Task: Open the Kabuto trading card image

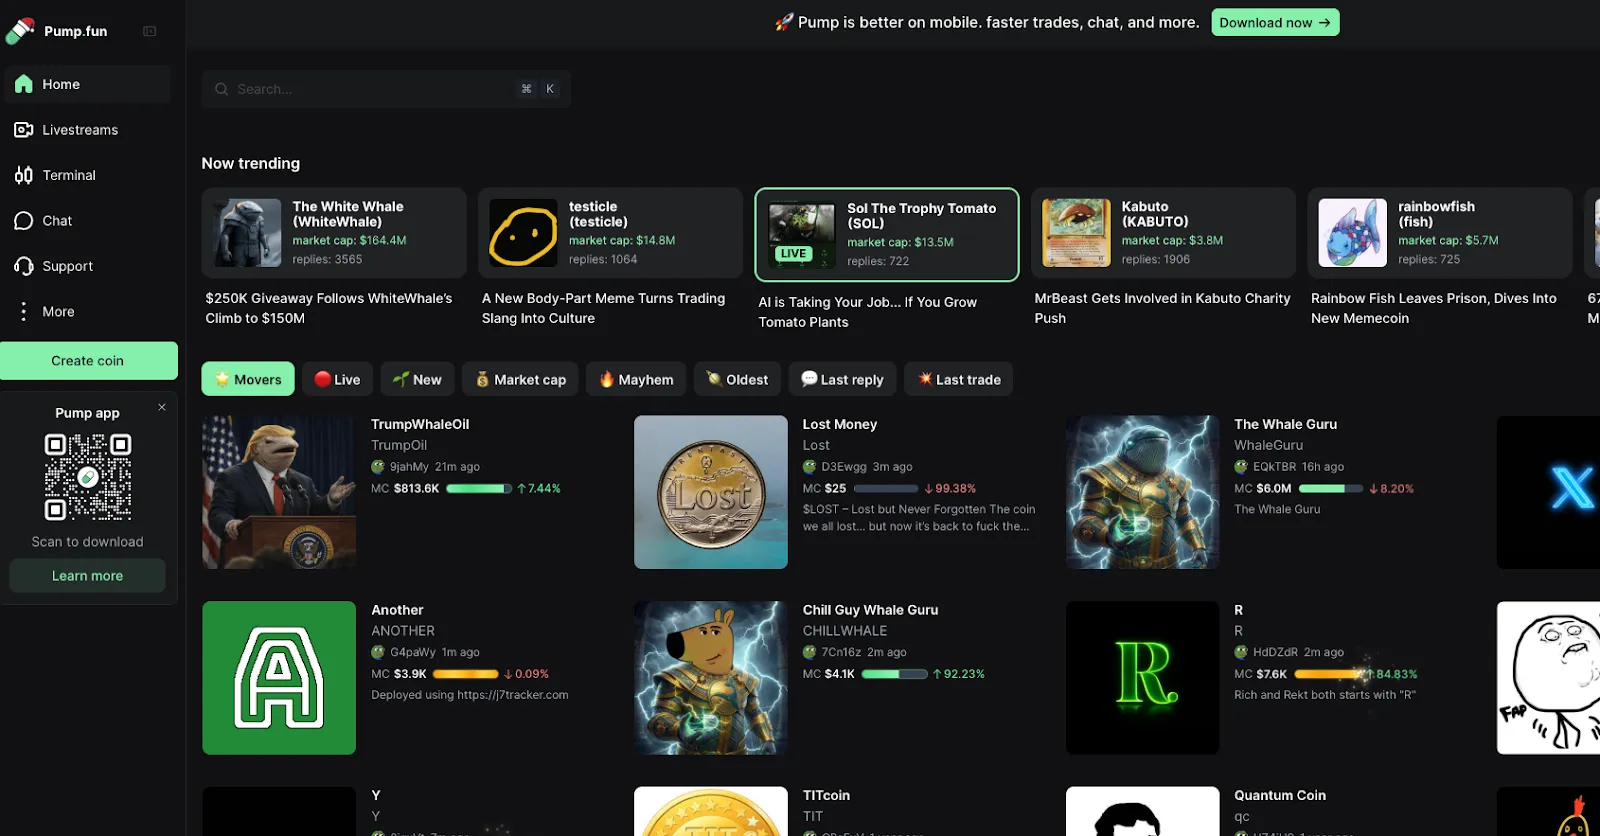Action: click(1076, 233)
